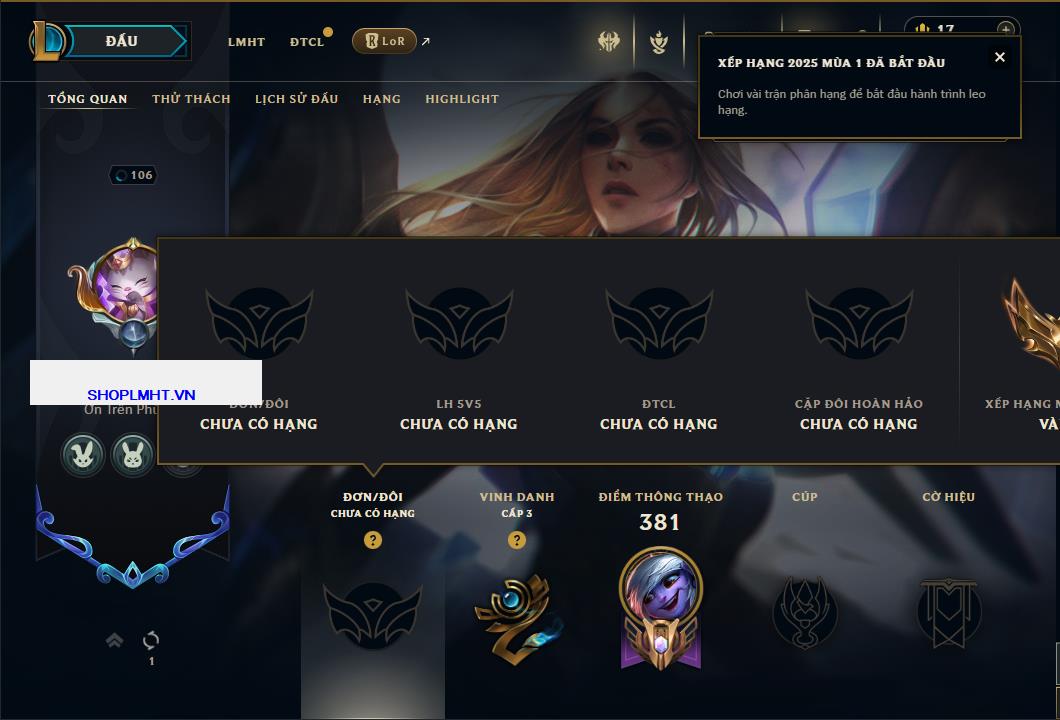This screenshot has width=1060, height=720.
Task: Click the question mark under Đơn/Đôi rank
Action: pyautogui.click(x=372, y=539)
